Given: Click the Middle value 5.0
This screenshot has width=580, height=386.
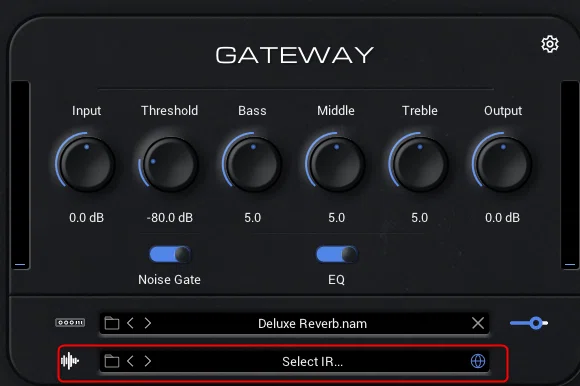Looking at the screenshot, I should point(337,217).
